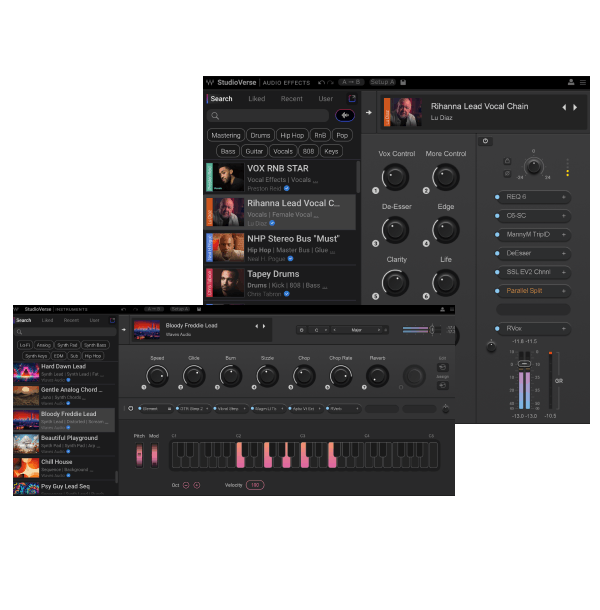Filter instruments by Synth Pad tag
Image resolution: width=600 pixels, height=610 pixels.
(x=67, y=345)
